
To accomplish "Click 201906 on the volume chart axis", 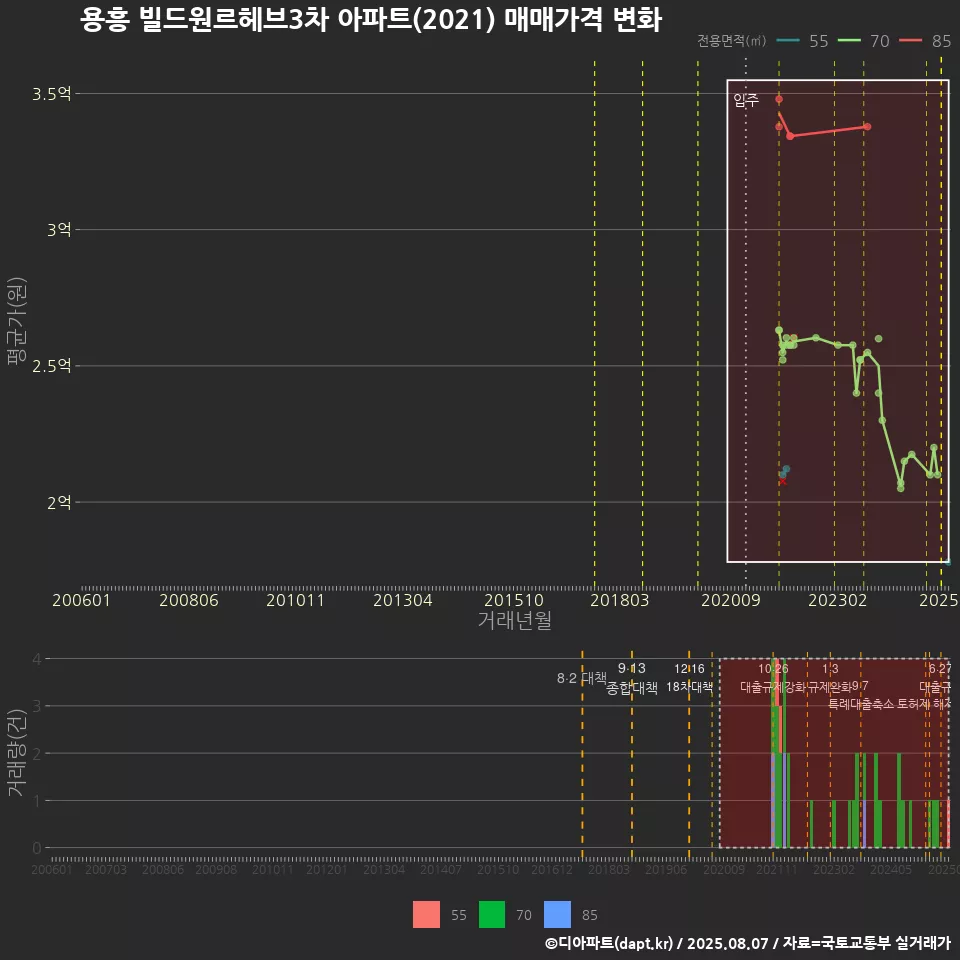I will (x=666, y=869).
